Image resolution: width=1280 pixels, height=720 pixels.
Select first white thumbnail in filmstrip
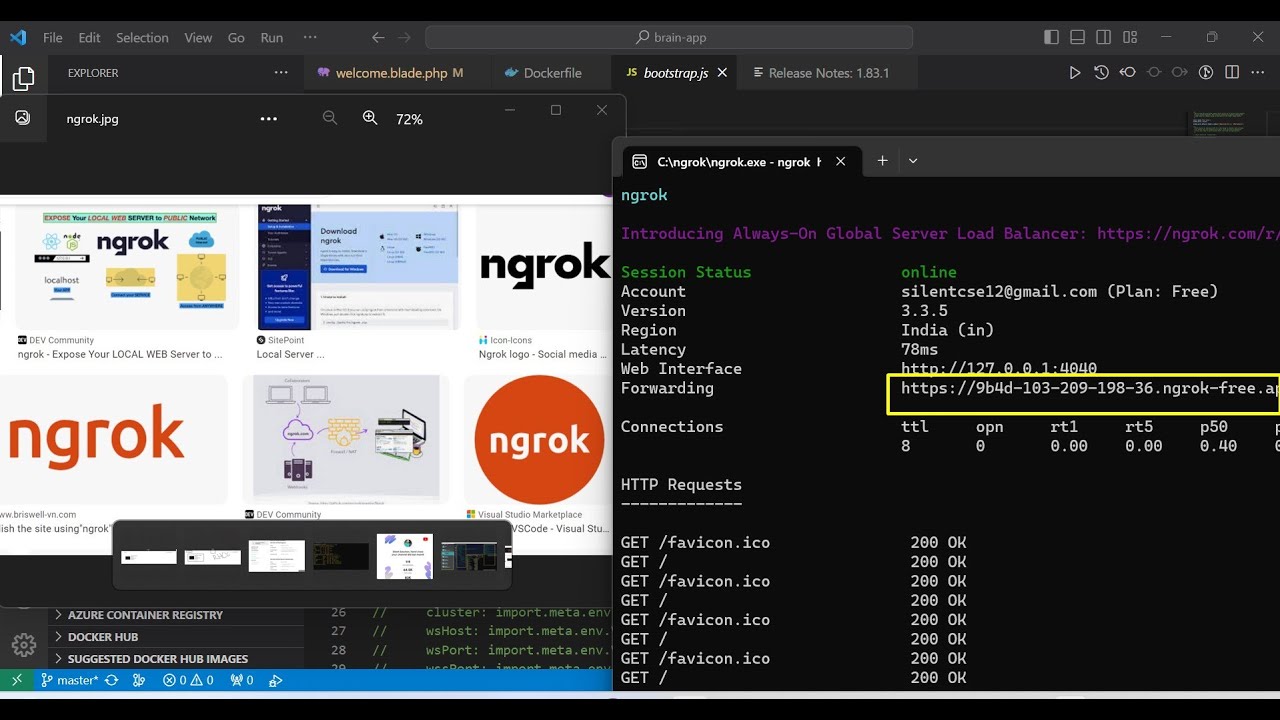point(149,557)
